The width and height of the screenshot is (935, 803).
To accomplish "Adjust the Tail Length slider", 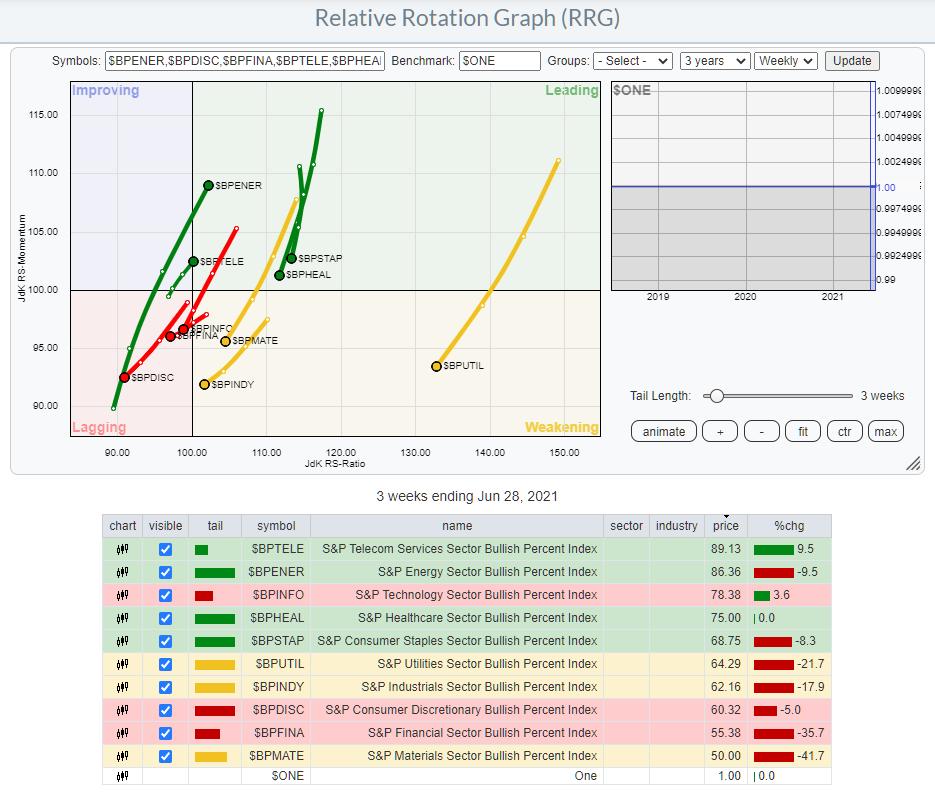I will 715,396.
